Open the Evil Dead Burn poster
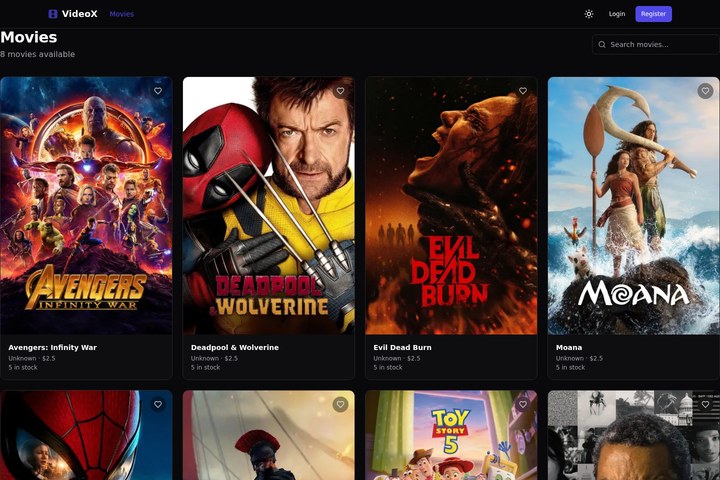The image size is (720, 480). (451, 205)
